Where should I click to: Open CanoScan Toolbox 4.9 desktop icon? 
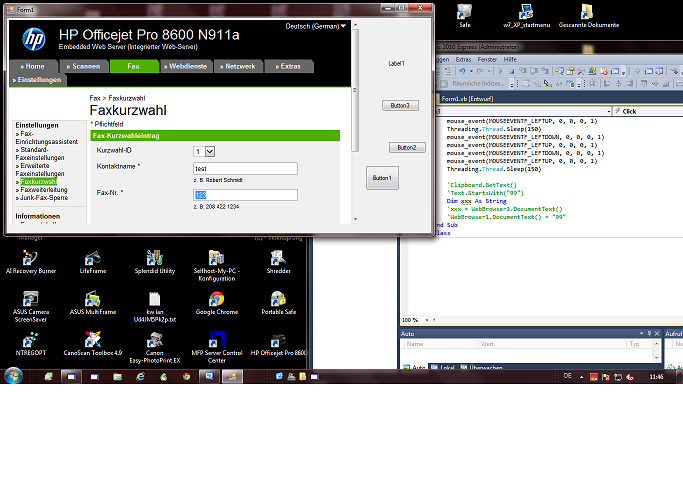93,344
